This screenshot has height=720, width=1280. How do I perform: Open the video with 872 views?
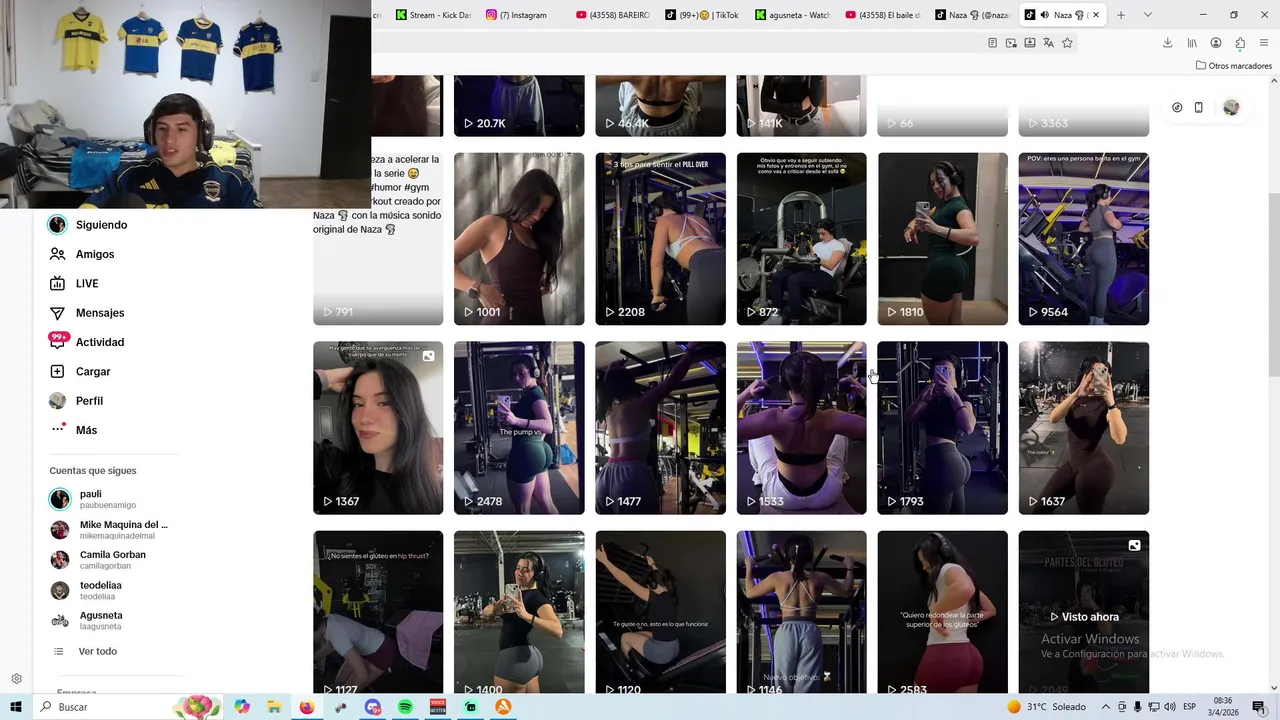[x=801, y=239]
